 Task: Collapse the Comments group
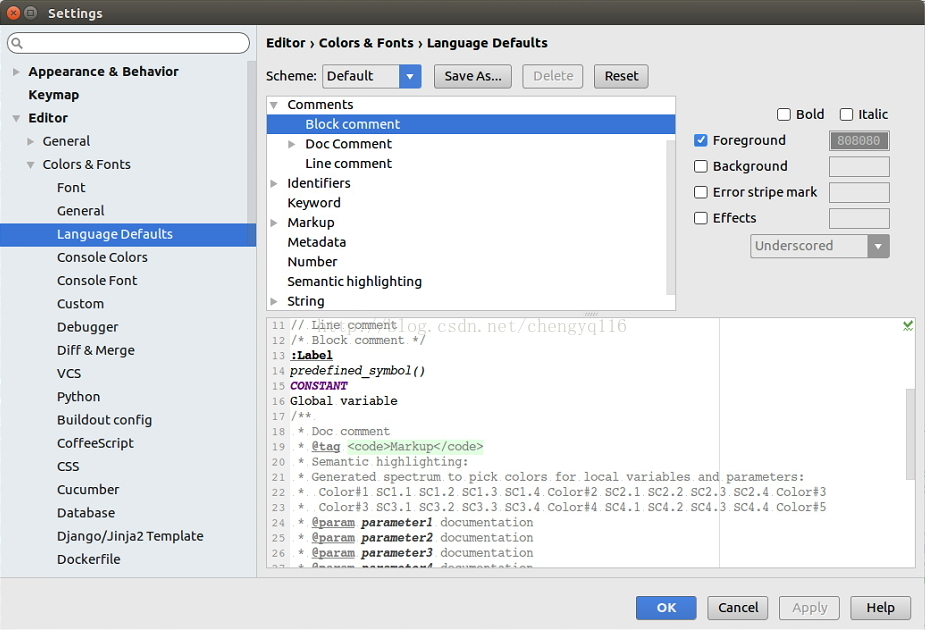273,104
